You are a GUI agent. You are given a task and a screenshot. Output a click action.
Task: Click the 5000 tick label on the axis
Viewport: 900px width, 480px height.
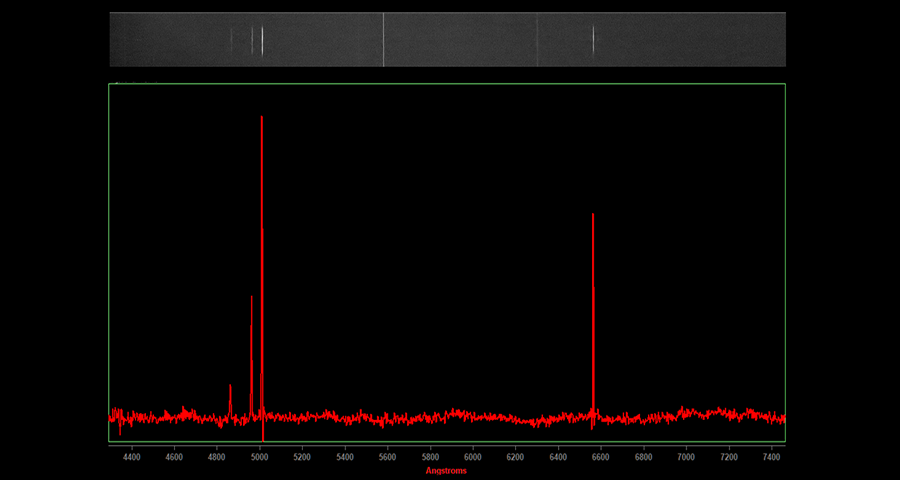[x=259, y=457]
